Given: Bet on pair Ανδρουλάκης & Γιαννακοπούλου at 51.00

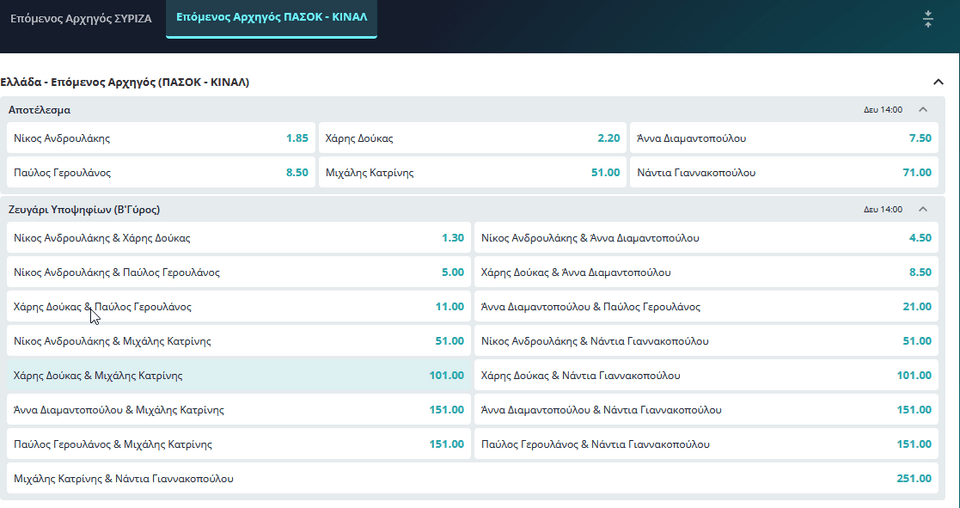Looking at the screenshot, I should 706,341.
